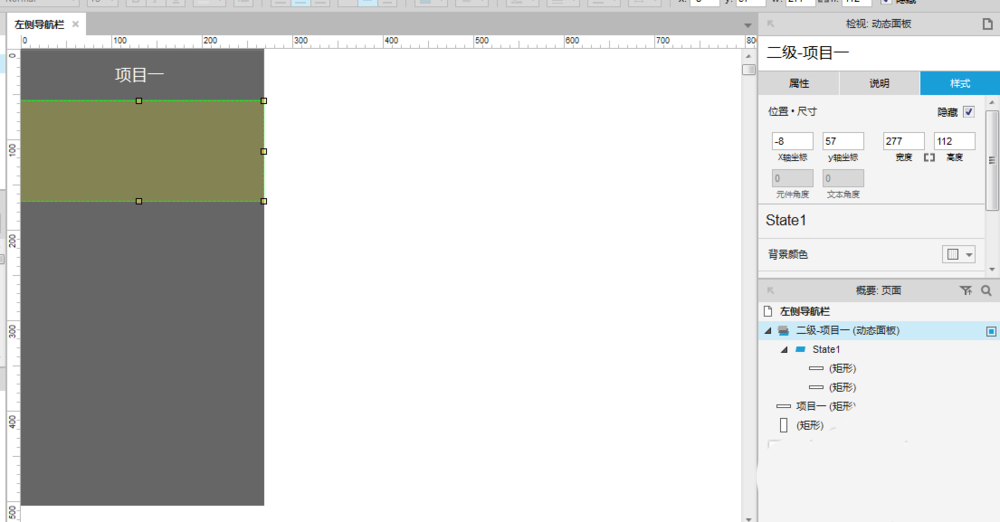Select first (矩形) under State1

click(x=842, y=368)
